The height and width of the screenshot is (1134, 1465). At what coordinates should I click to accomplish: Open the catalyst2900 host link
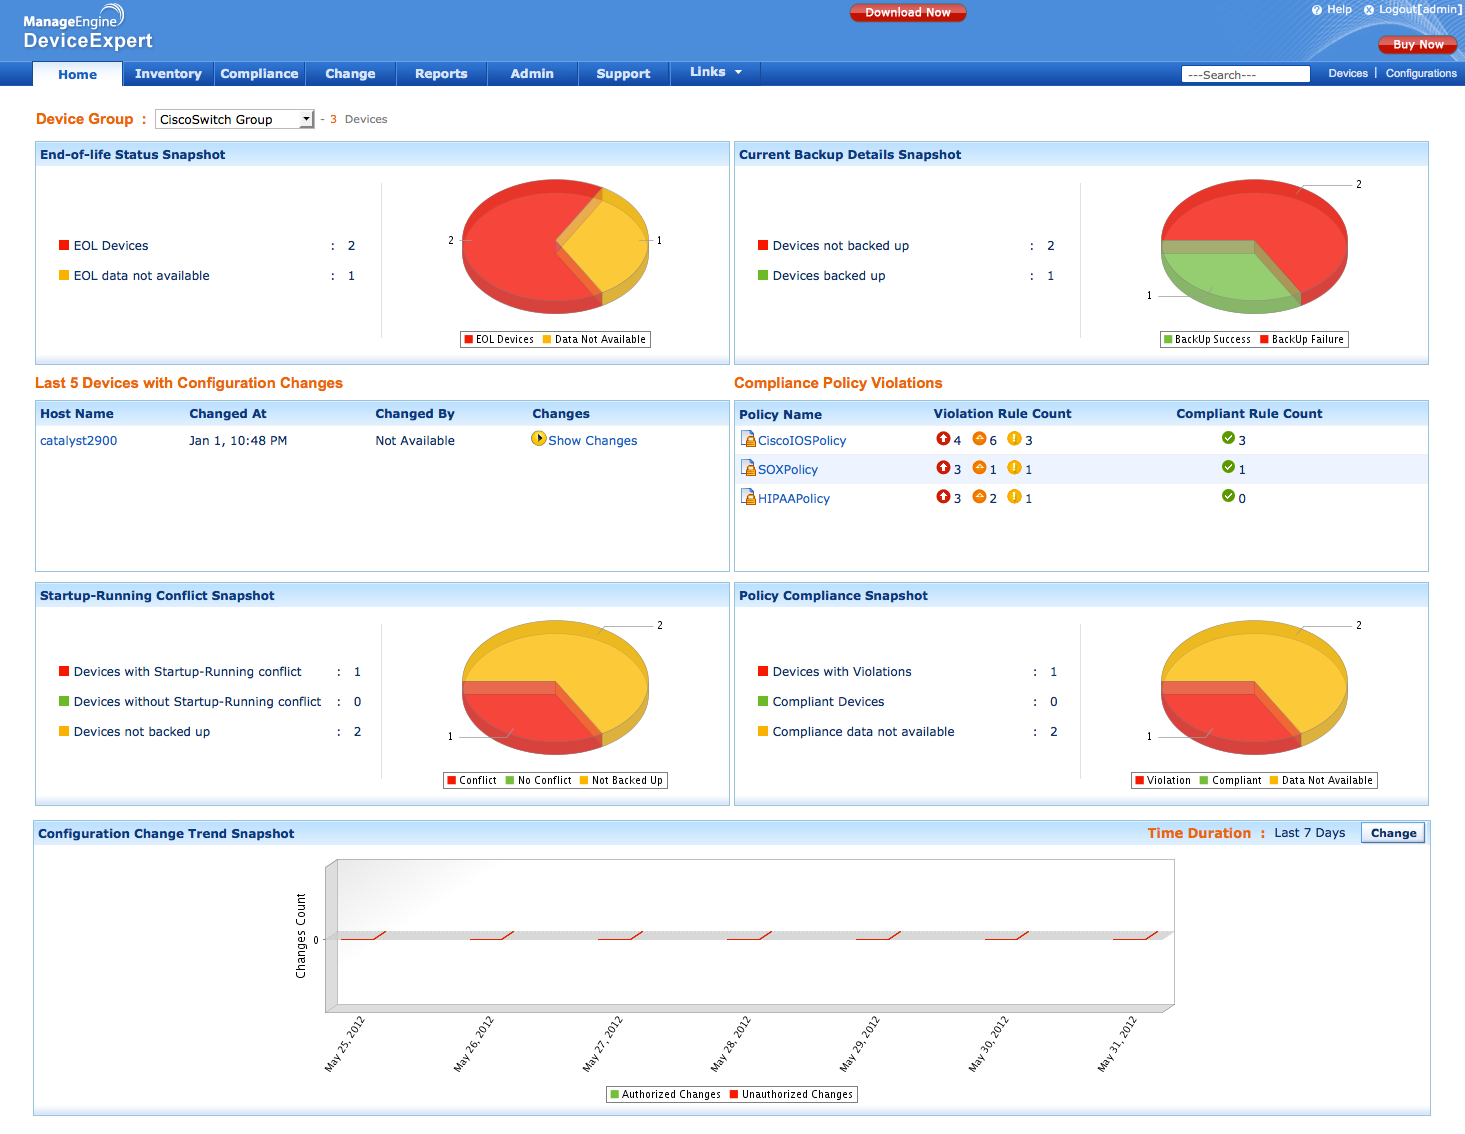[79, 441]
